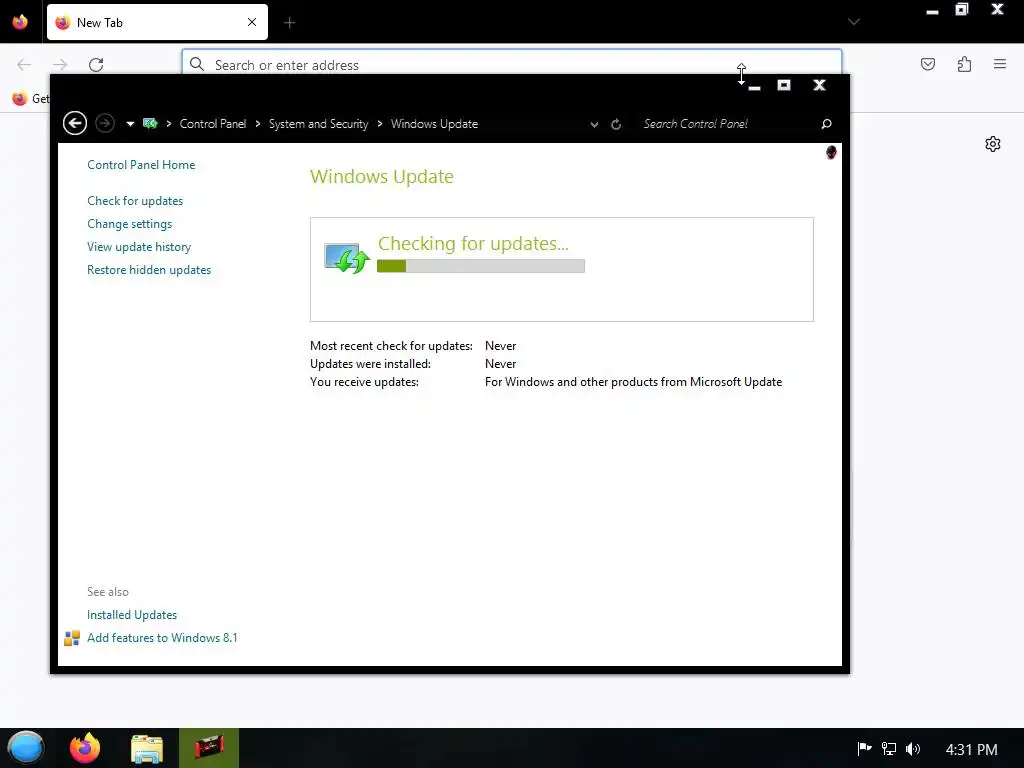Open Change settings link
The image size is (1024, 768).
[129, 223]
